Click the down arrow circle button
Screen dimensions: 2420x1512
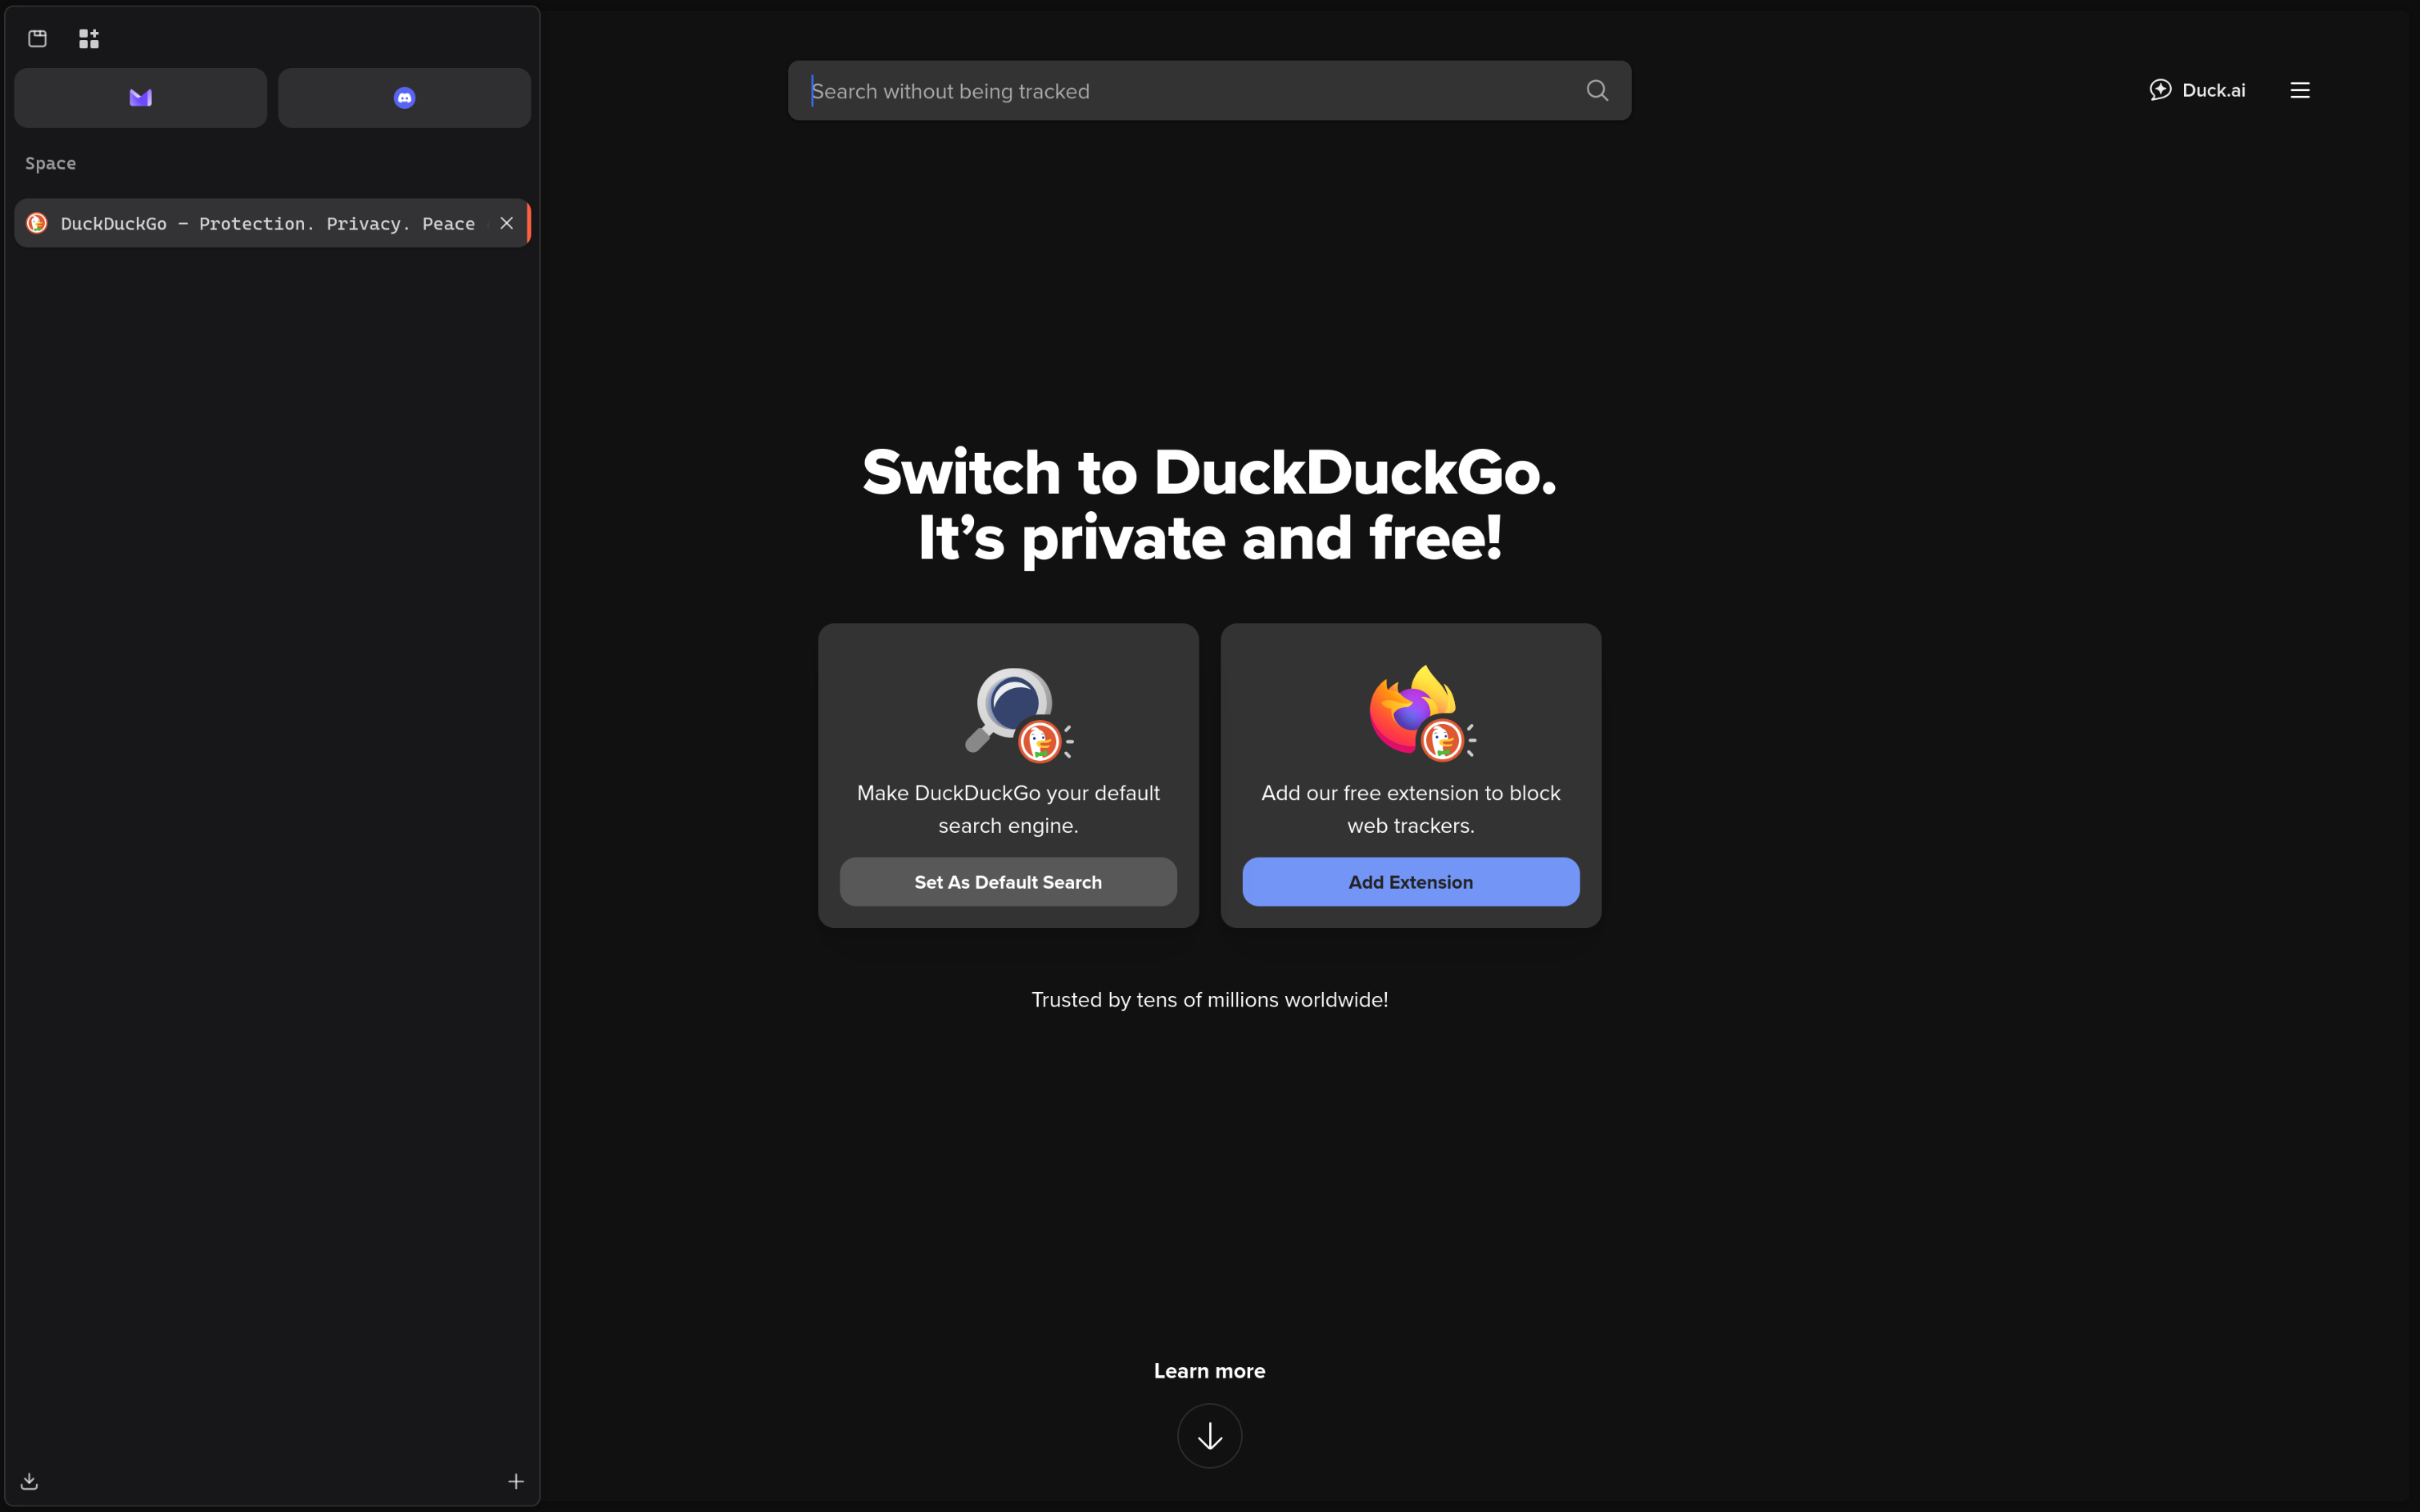coord(1210,1436)
